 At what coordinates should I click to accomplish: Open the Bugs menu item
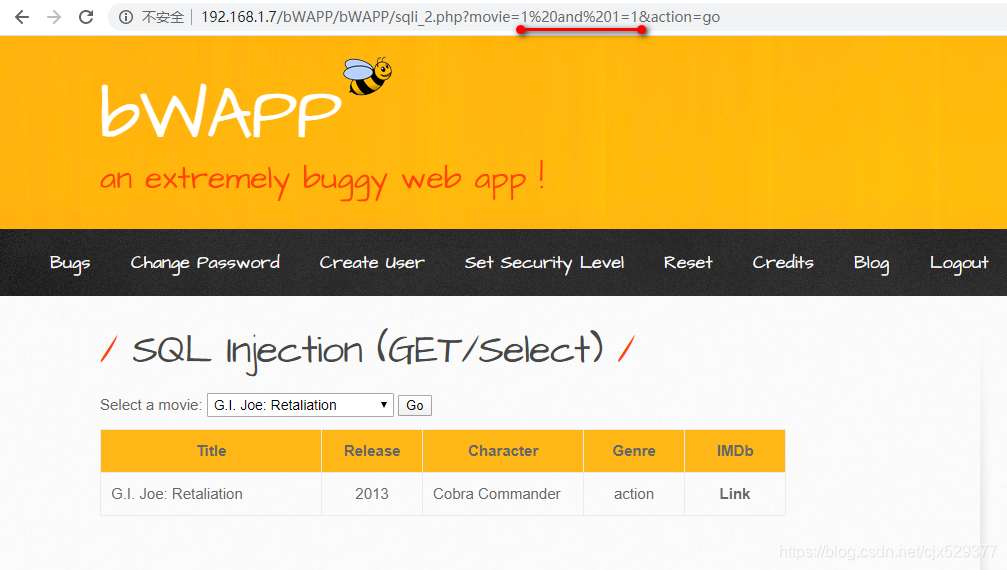click(x=70, y=263)
